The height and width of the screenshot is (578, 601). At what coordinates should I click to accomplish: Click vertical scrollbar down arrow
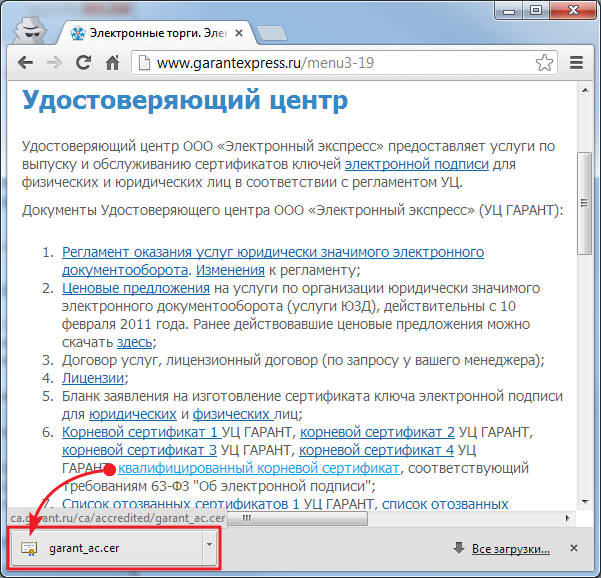[585, 501]
